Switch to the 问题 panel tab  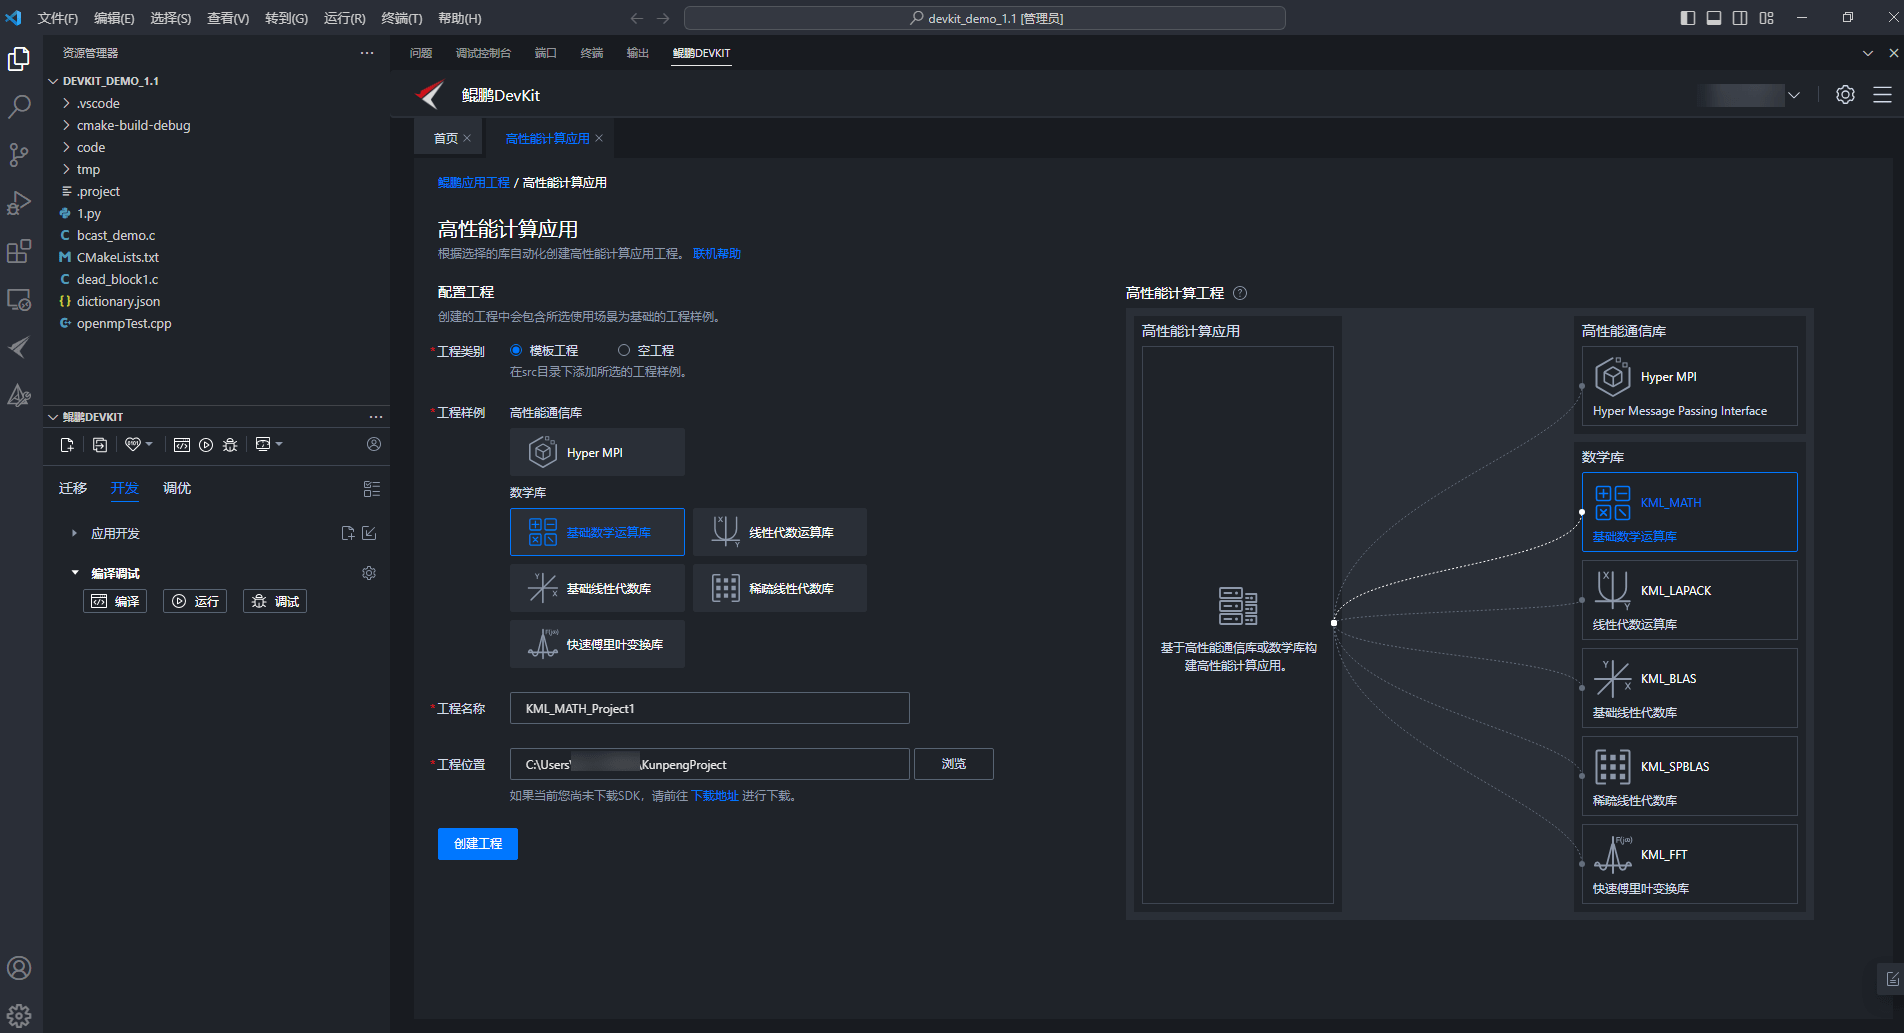pos(421,53)
